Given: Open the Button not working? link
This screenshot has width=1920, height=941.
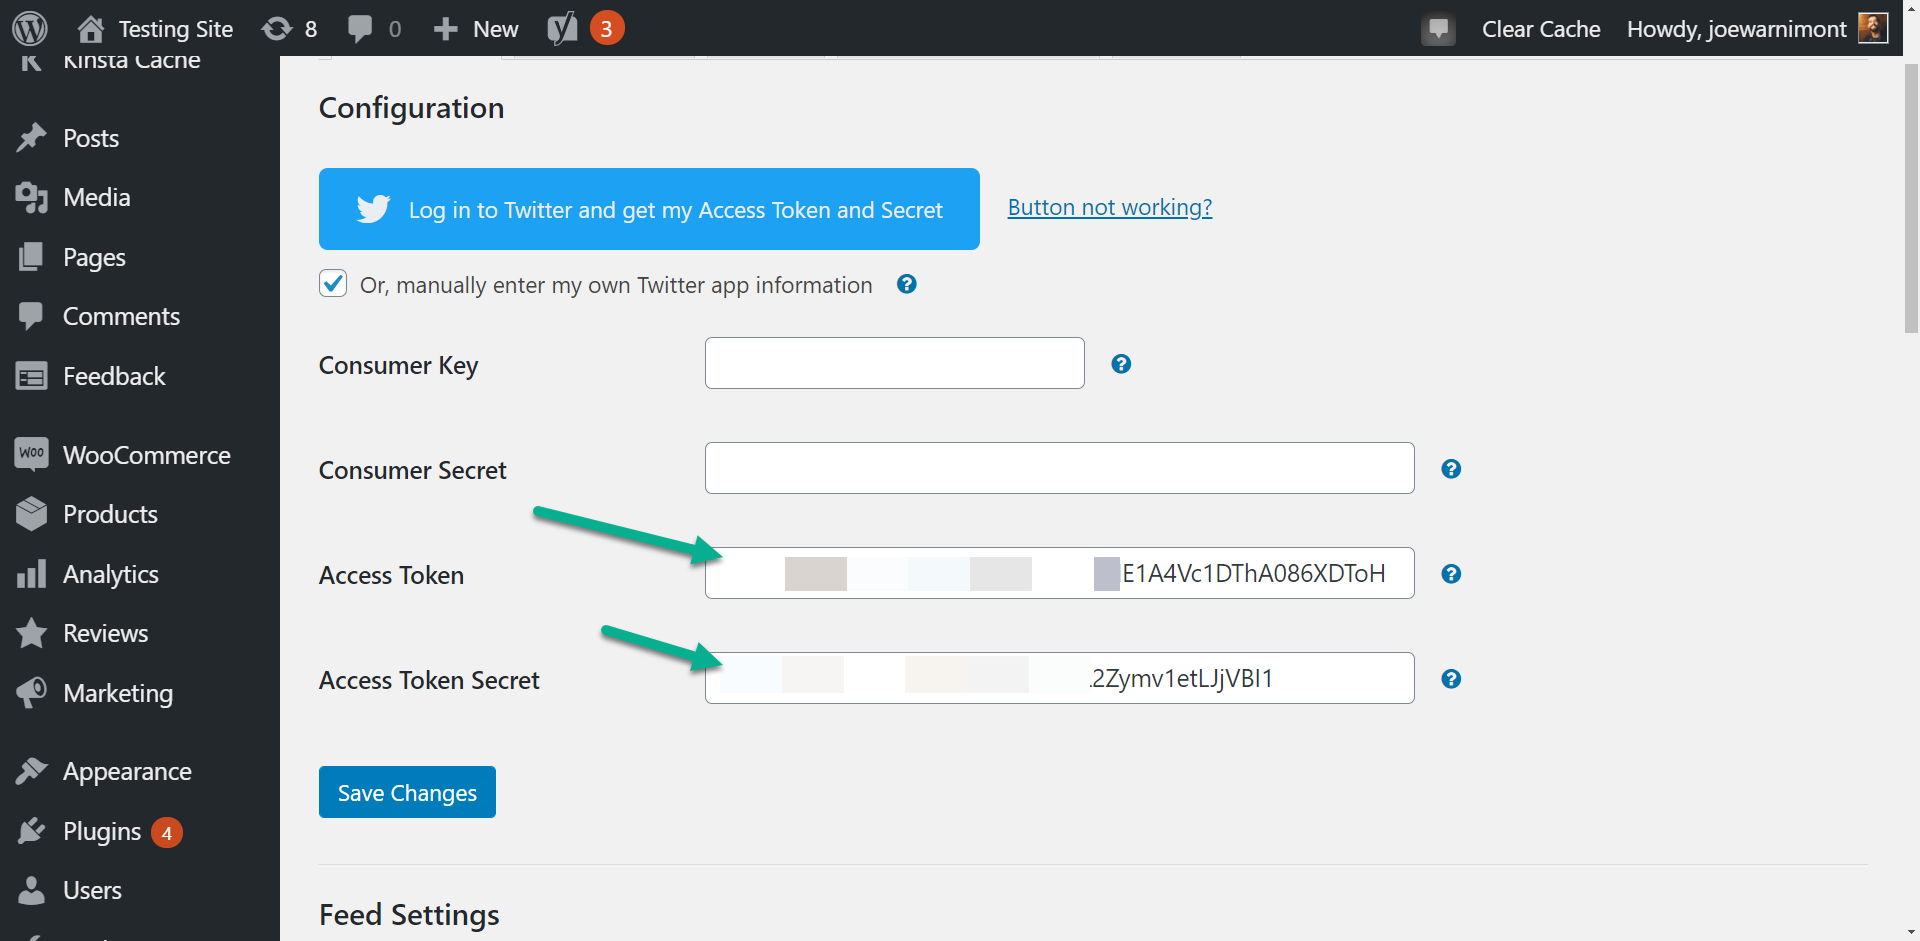Looking at the screenshot, I should pos(1109,207).
